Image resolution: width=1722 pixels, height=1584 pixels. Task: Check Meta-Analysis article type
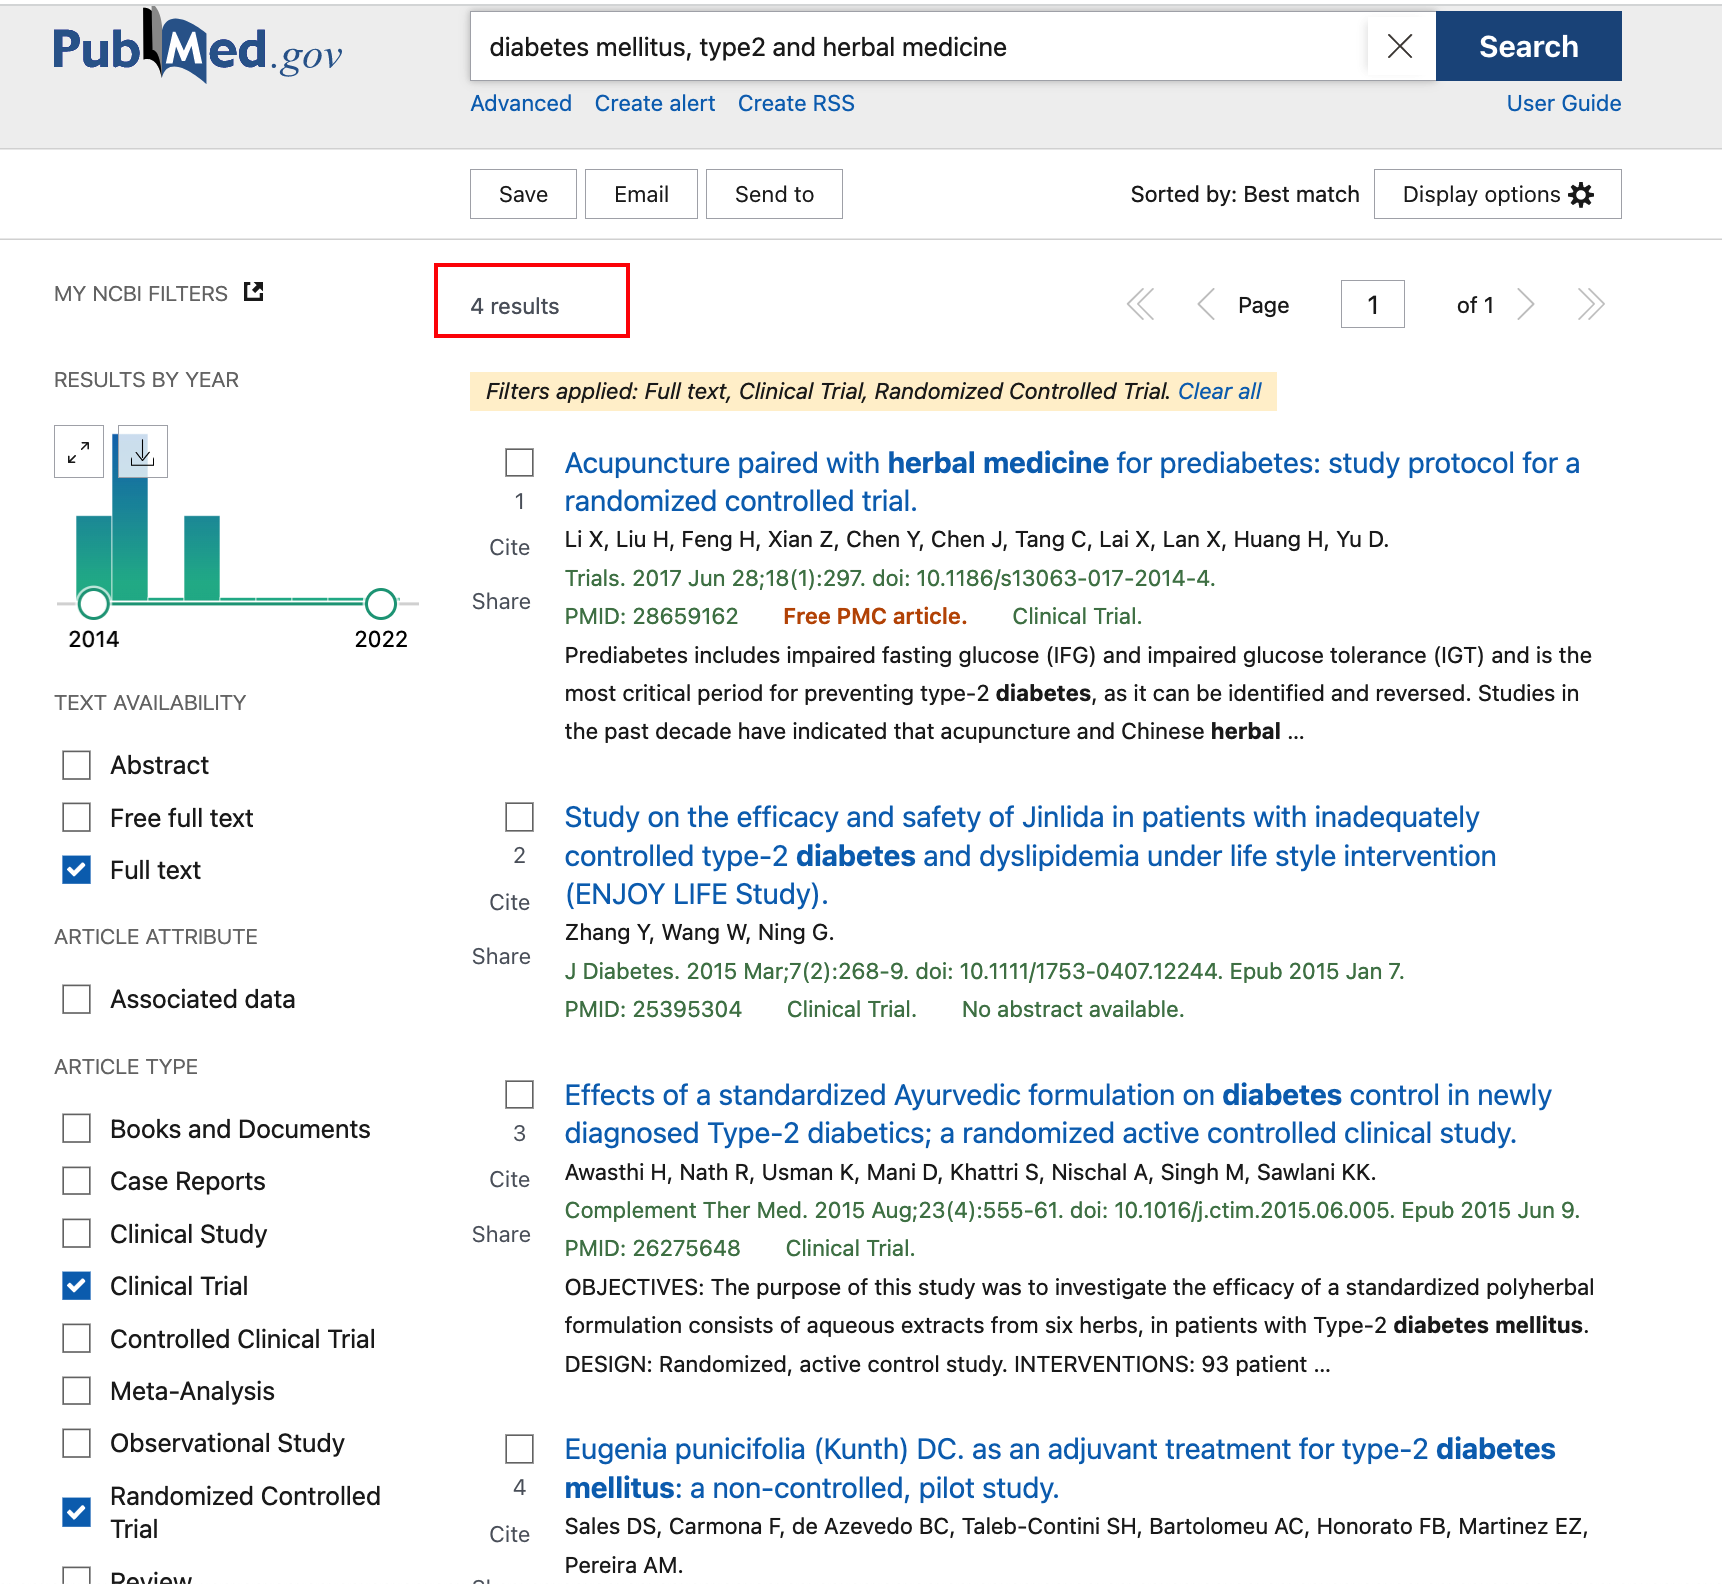77,1391
